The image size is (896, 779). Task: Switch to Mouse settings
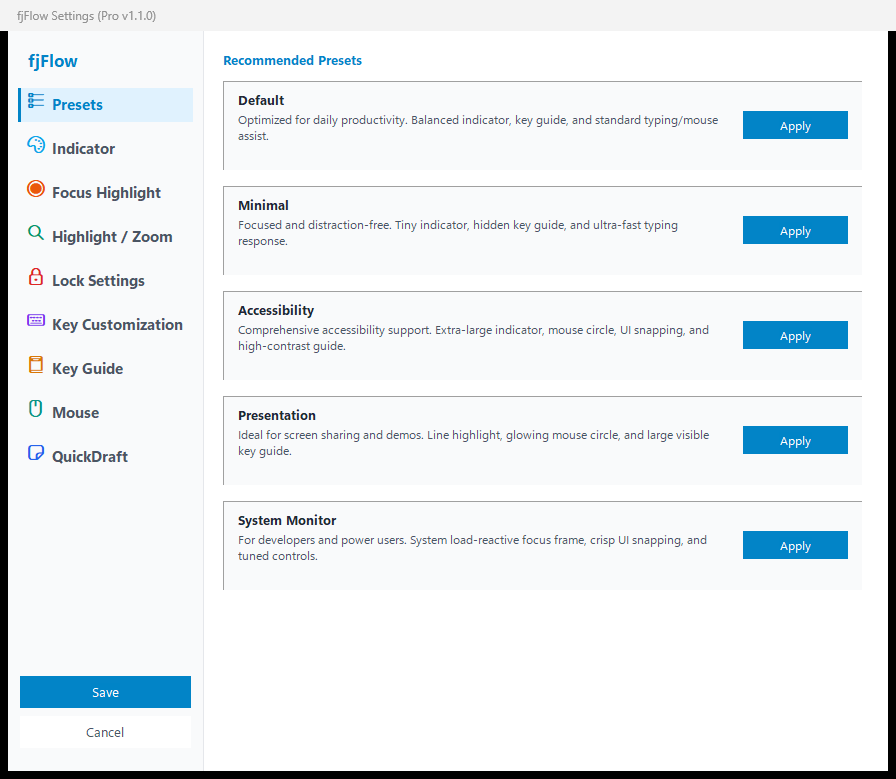(106, 413)
